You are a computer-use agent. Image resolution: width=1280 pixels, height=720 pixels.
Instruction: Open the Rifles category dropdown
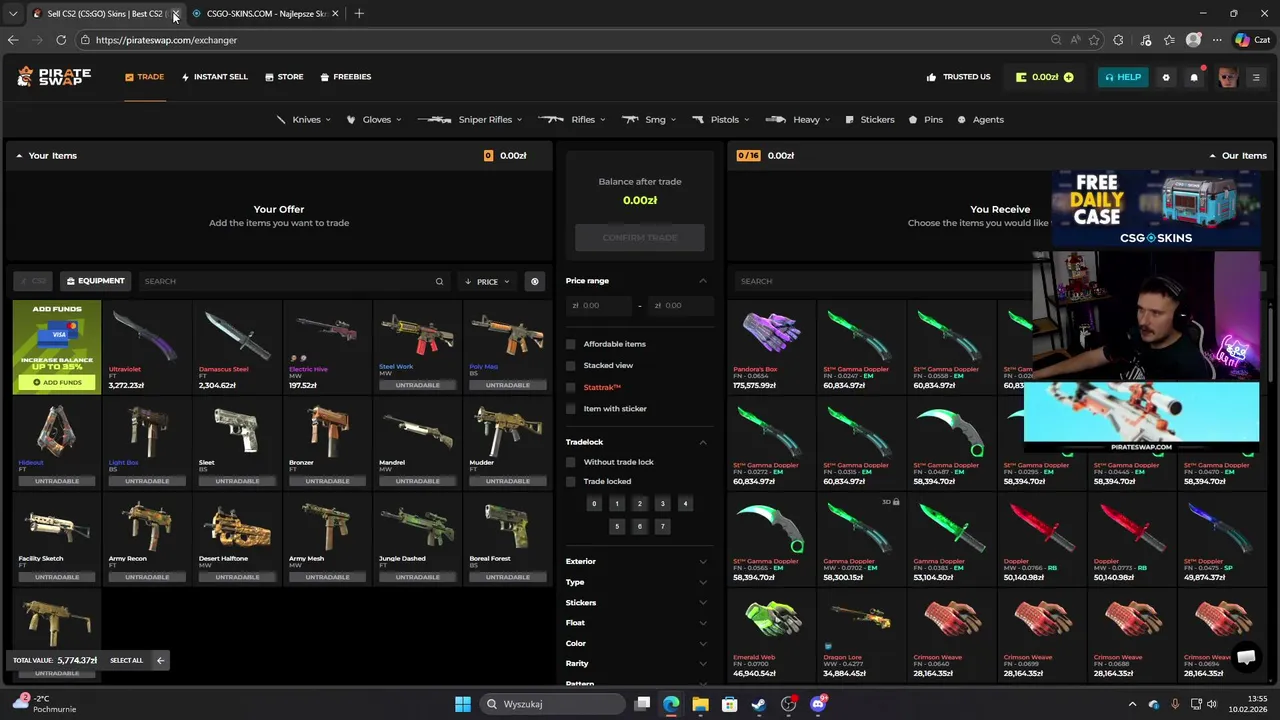pos(573,120)
